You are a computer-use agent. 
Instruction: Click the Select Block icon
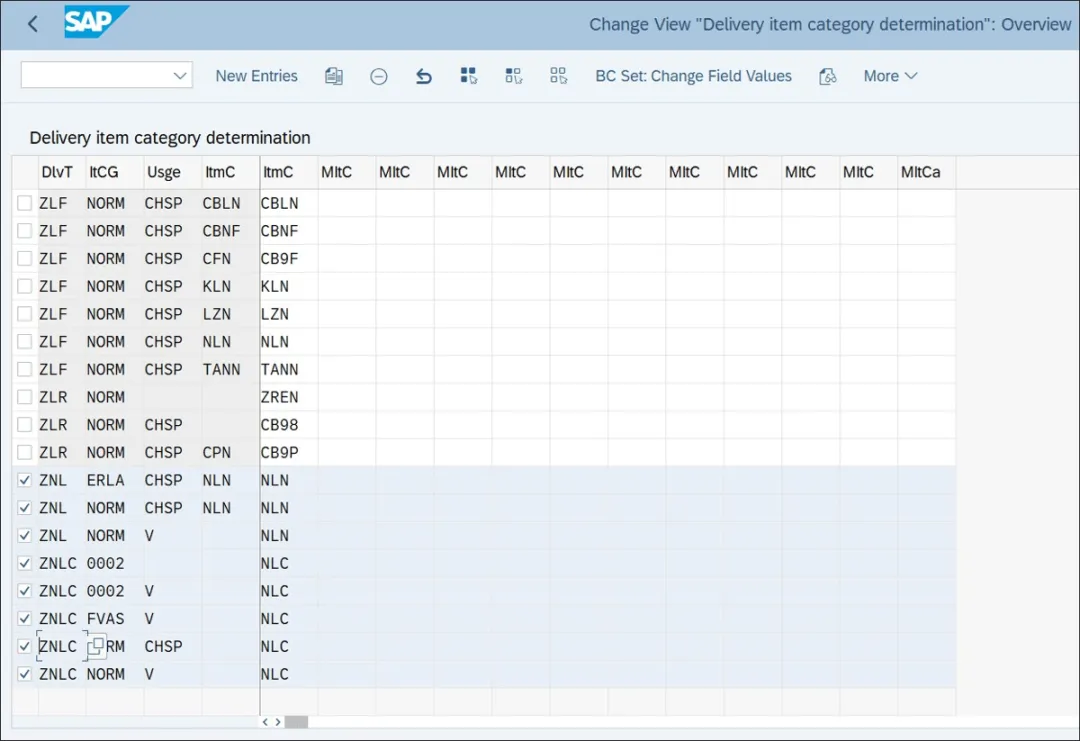pyautogui.click(x=514, y=76)
